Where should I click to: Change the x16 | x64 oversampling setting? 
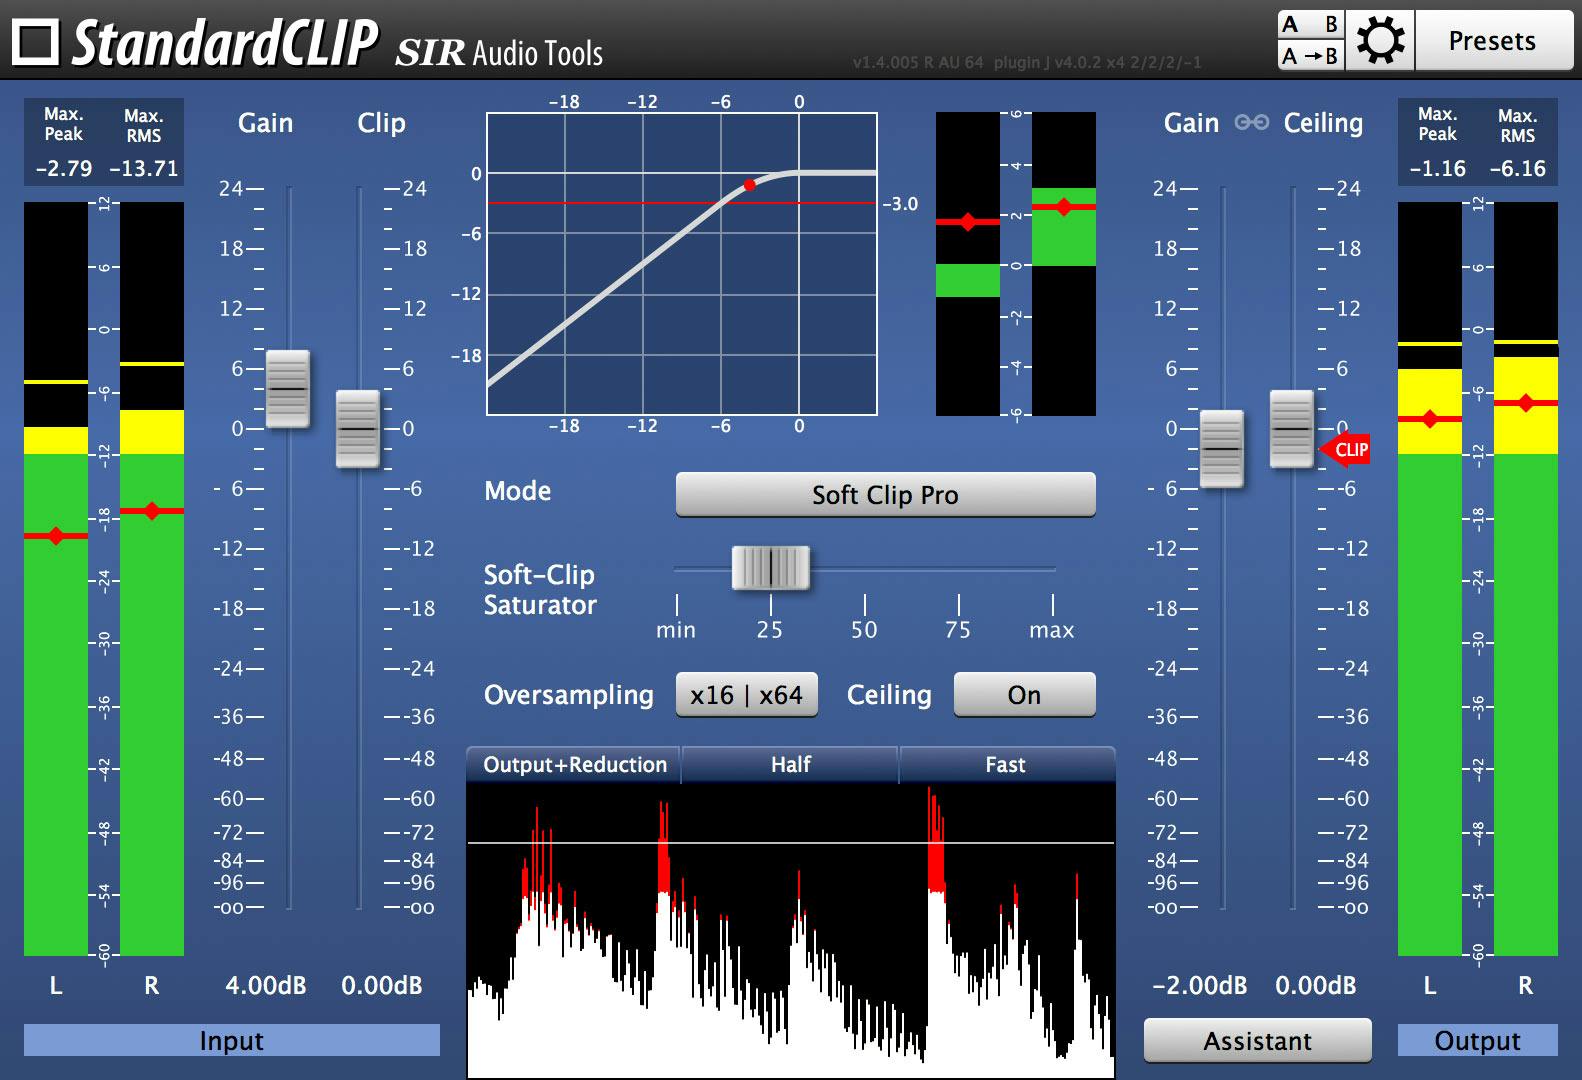coord(746,695)
